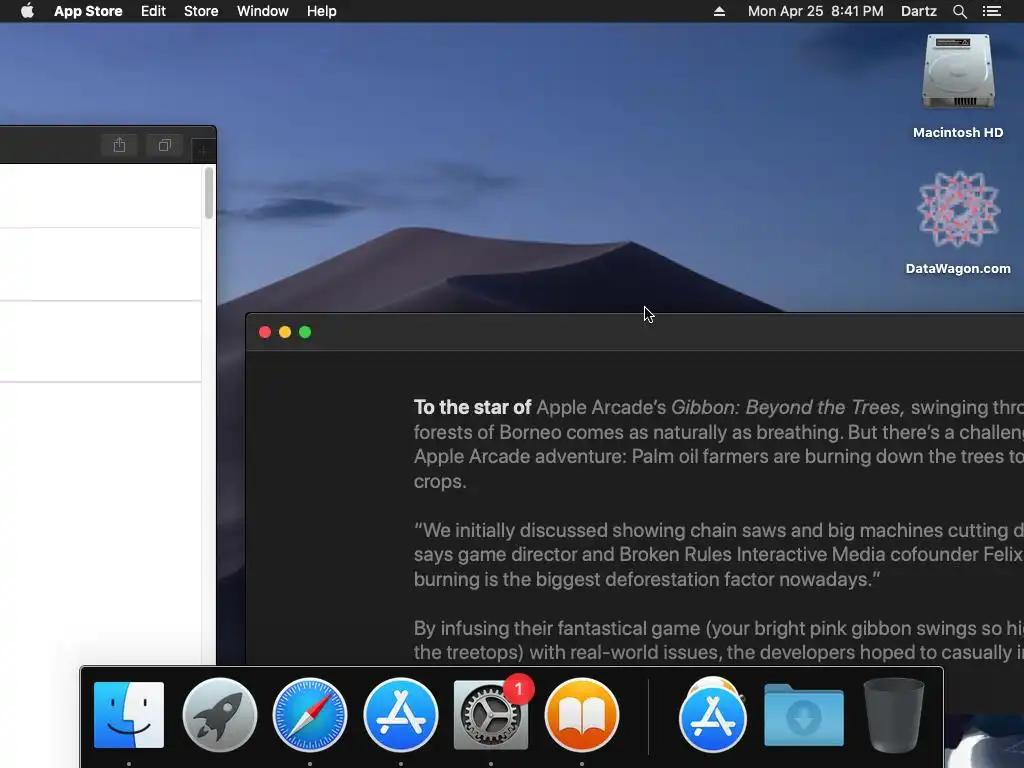Select the DataWagon.com desktop icon
The width and height of the screenshot is (1024, 768).
coord(958,223)
